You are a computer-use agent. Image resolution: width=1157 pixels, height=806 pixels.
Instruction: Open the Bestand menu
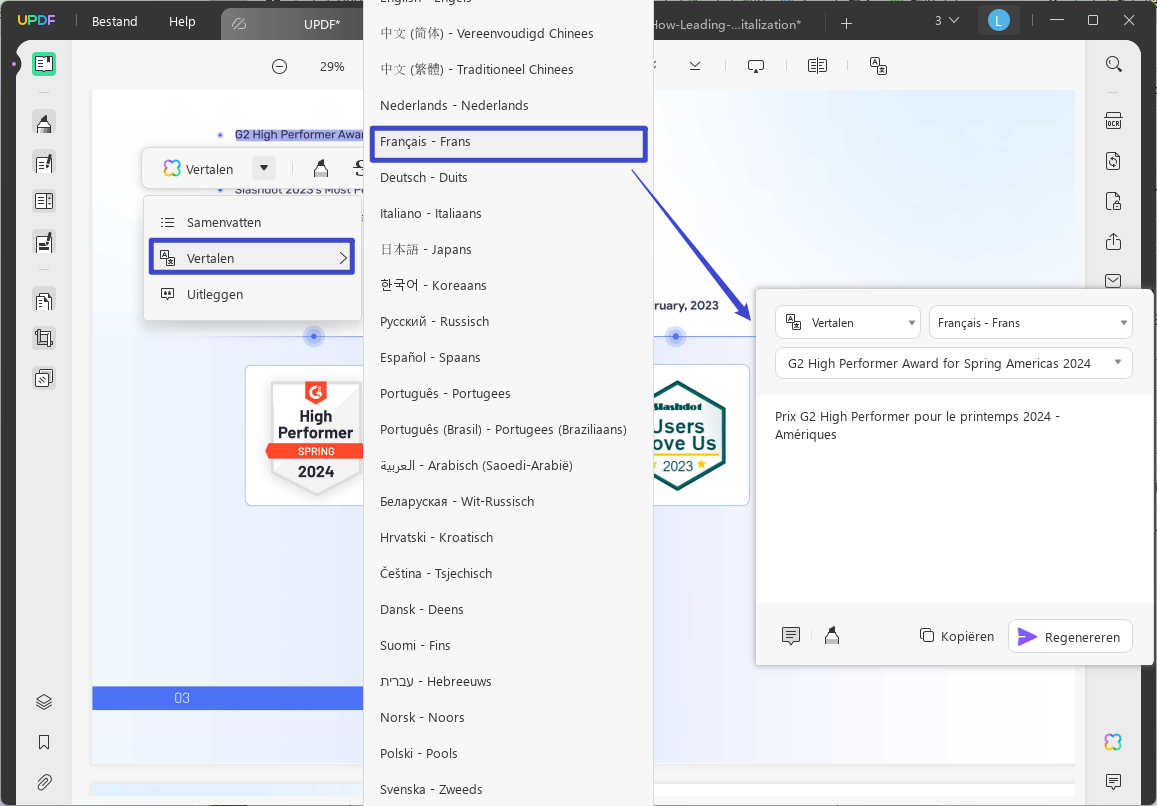pyautogui.click(x=114, y=21)
